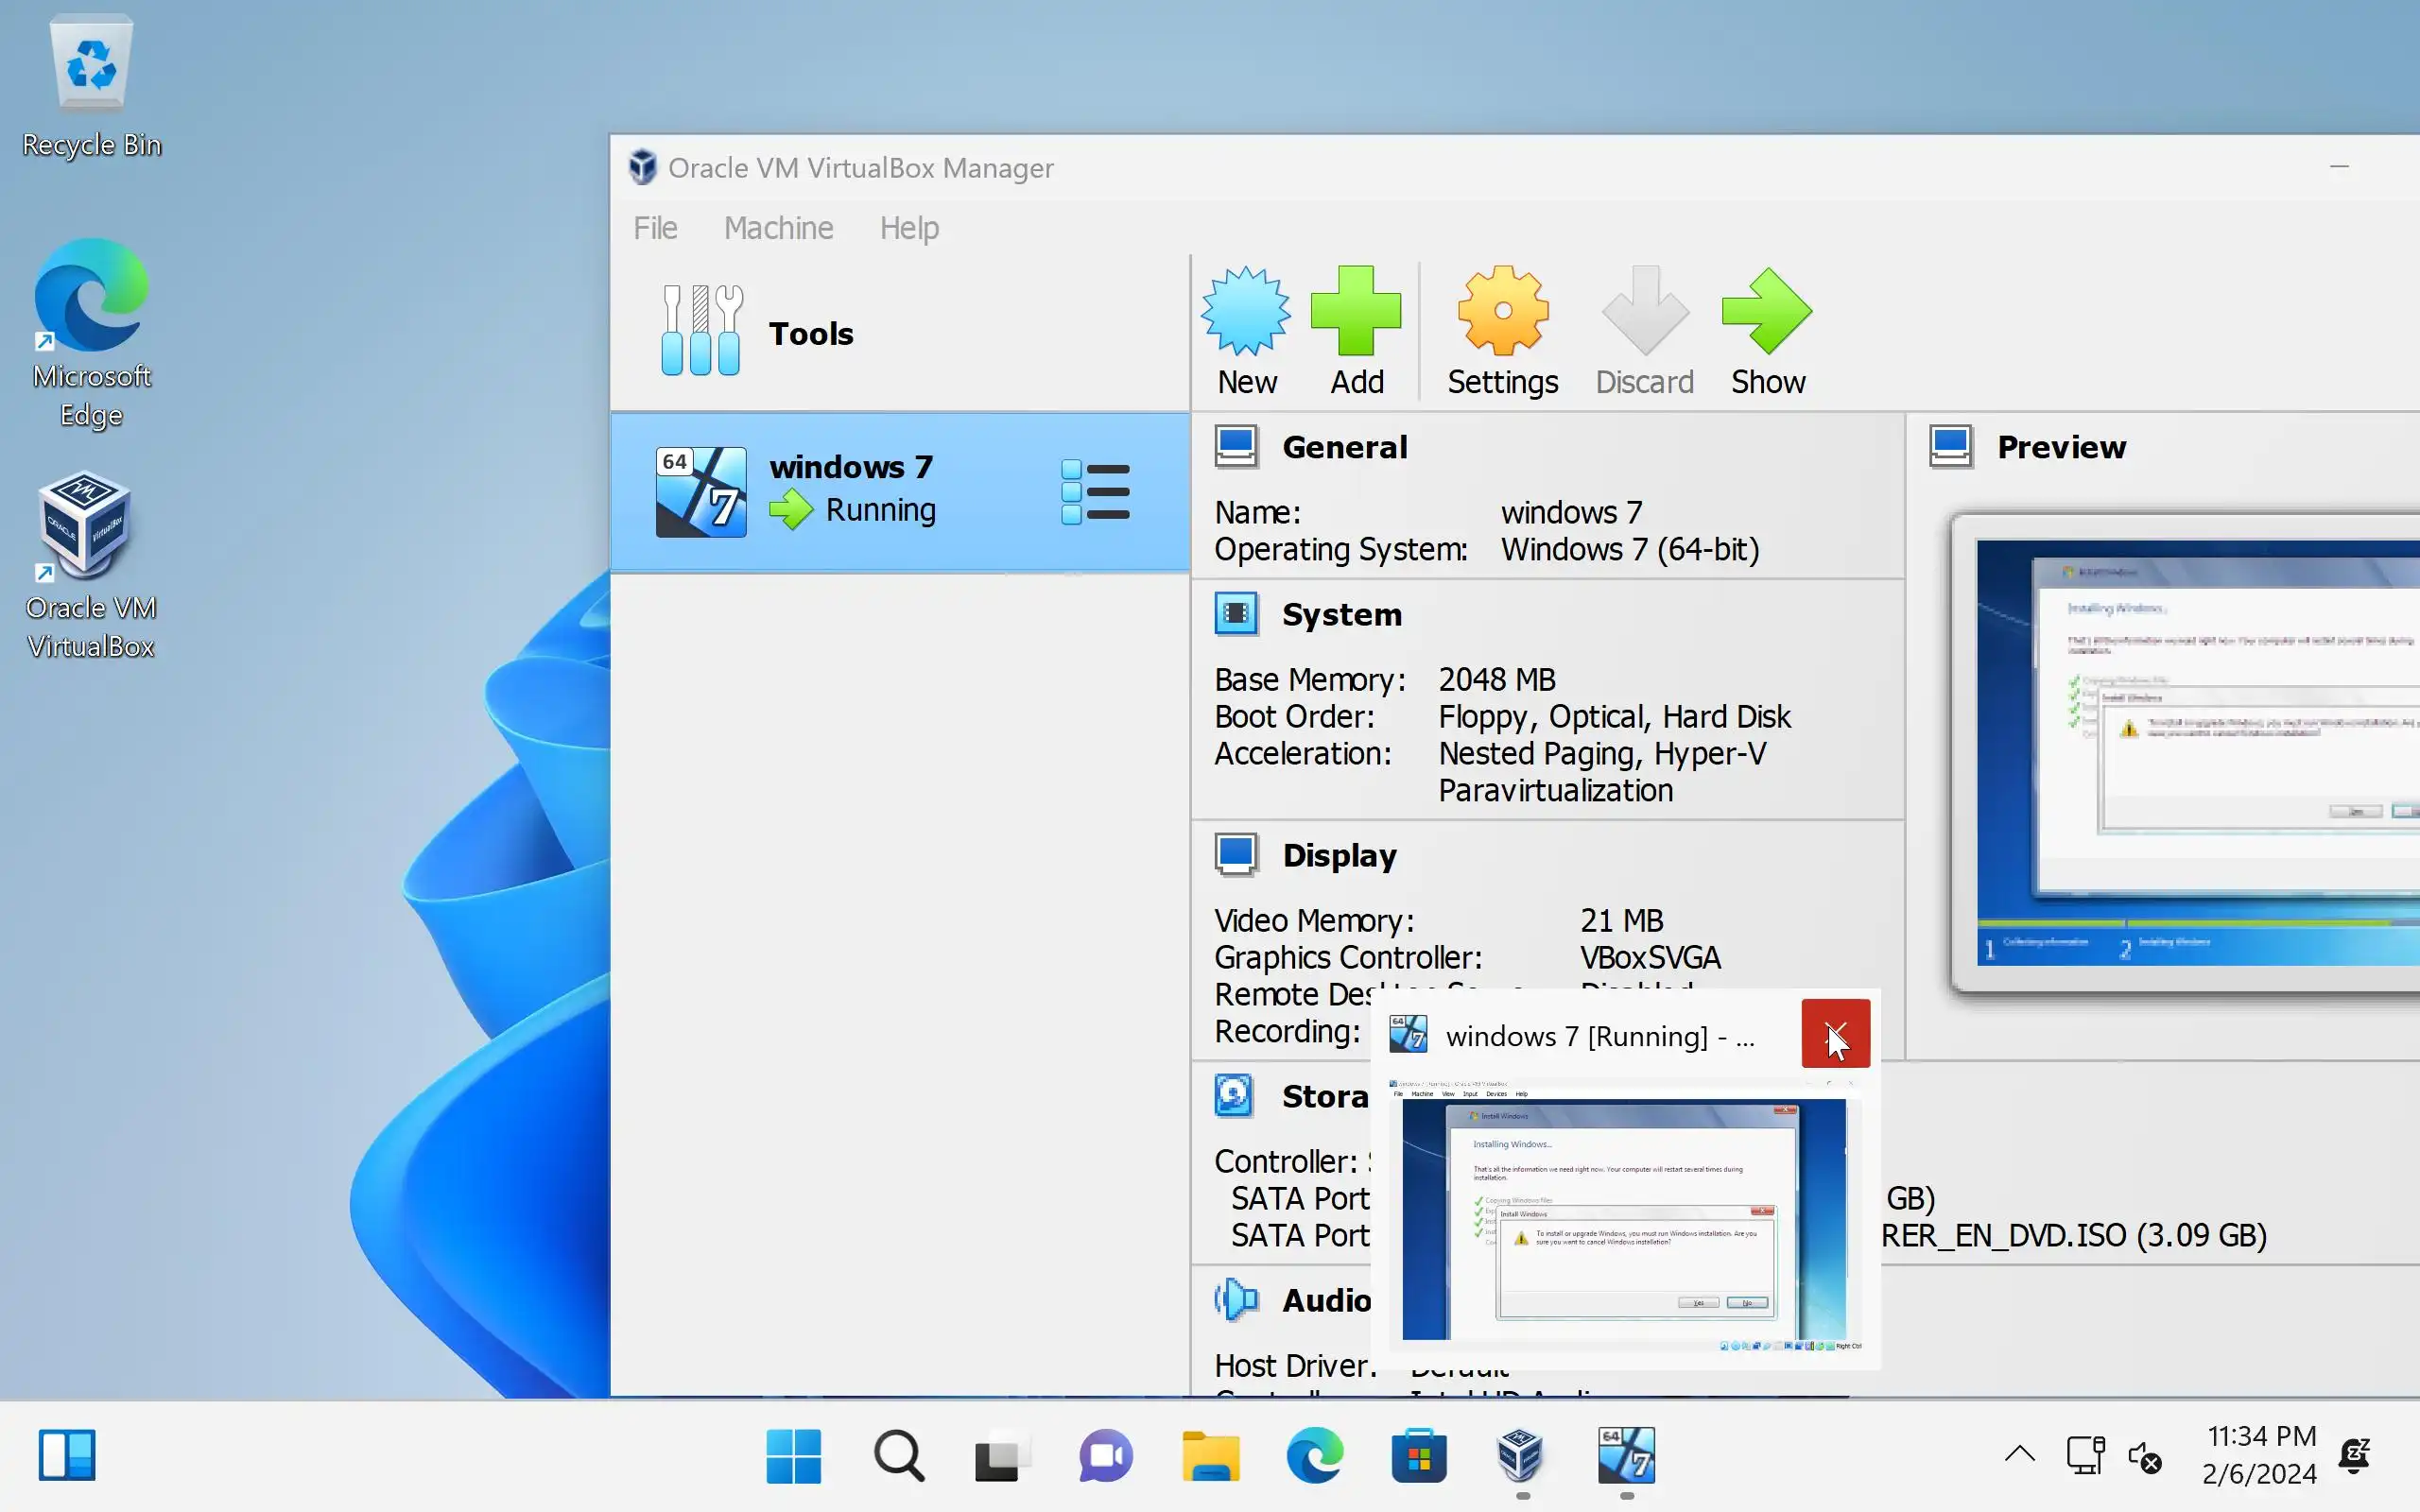The height and width of the screenshot is (1512, 2420).
Task: Open the clock and date panel
Action: (x=2260, y=1455)
